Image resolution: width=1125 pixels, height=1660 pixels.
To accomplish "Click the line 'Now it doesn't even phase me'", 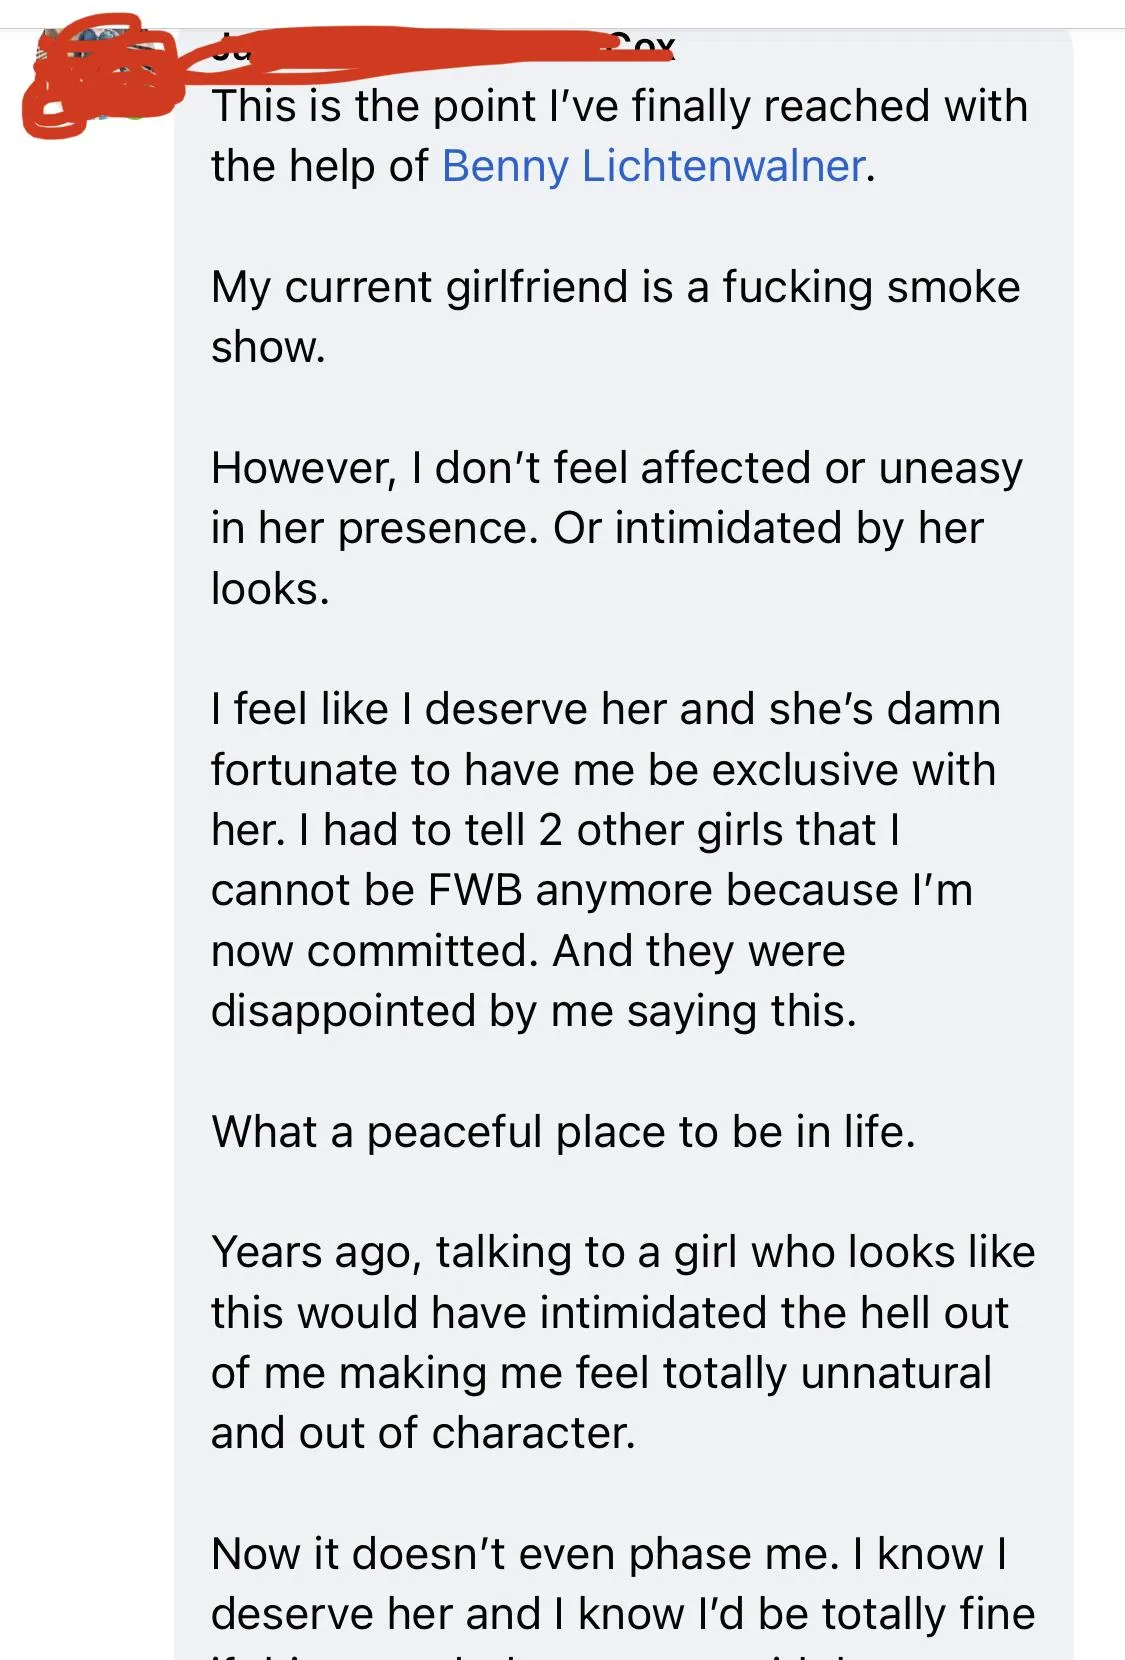I will [609, 1554].
